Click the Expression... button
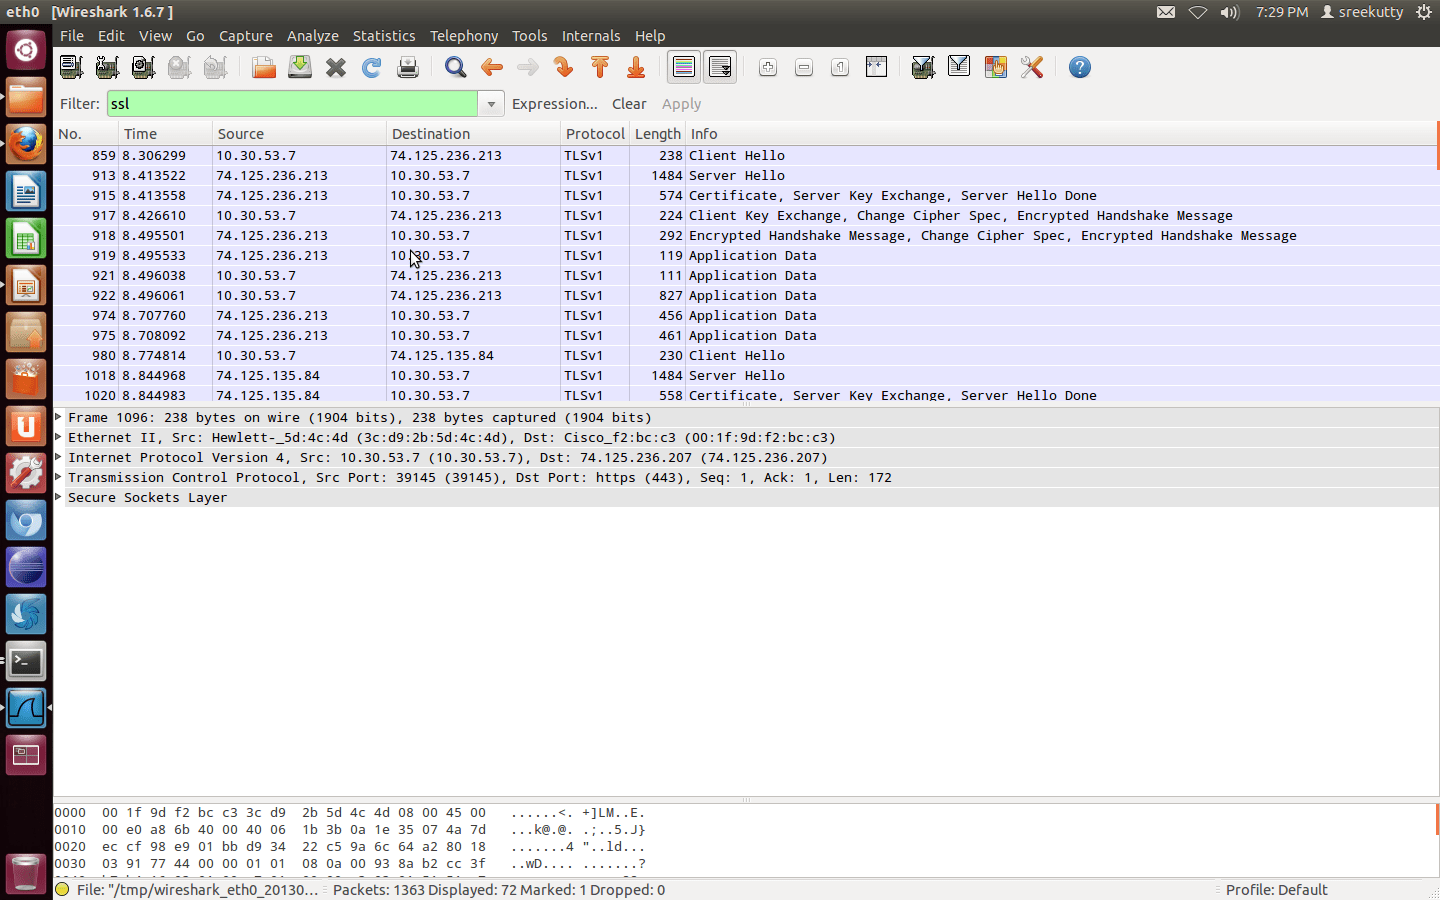The image size is (1440, 900). [555, 104]
